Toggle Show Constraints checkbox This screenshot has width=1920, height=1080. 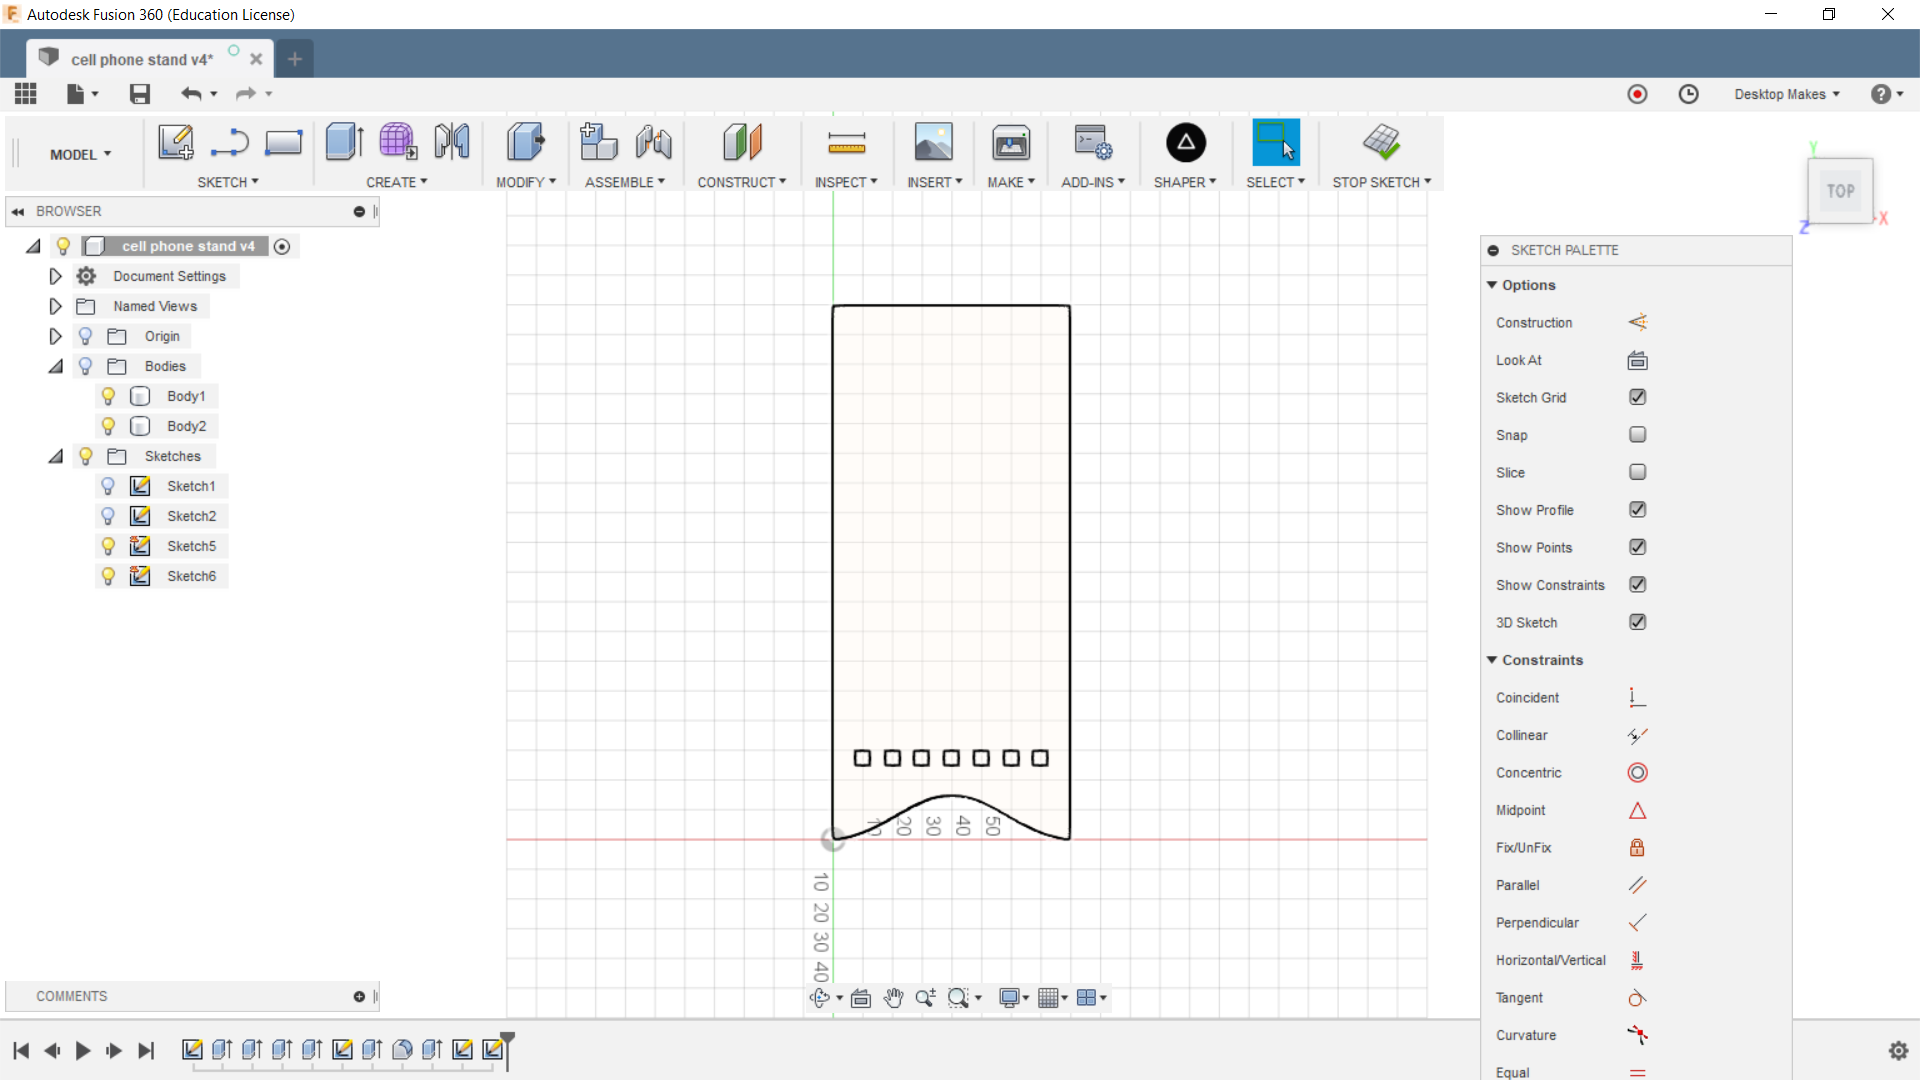pos(1639,584)
